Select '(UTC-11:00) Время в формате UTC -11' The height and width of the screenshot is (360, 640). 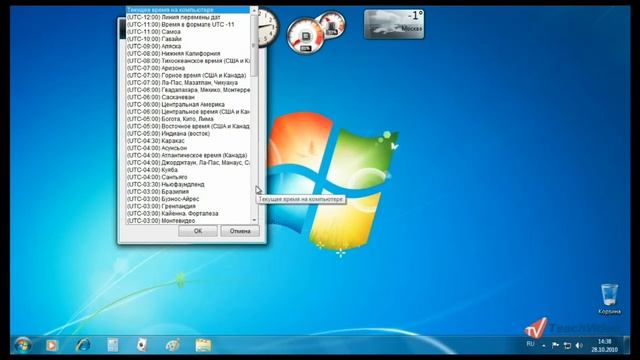(188, 24)
